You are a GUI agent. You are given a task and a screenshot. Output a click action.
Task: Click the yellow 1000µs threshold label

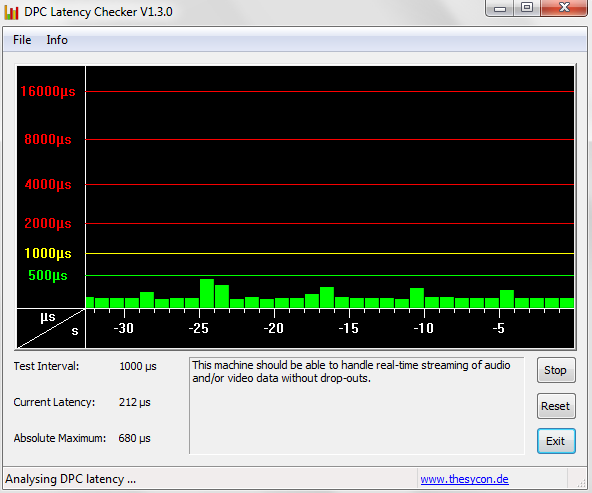tap(48, 253)
